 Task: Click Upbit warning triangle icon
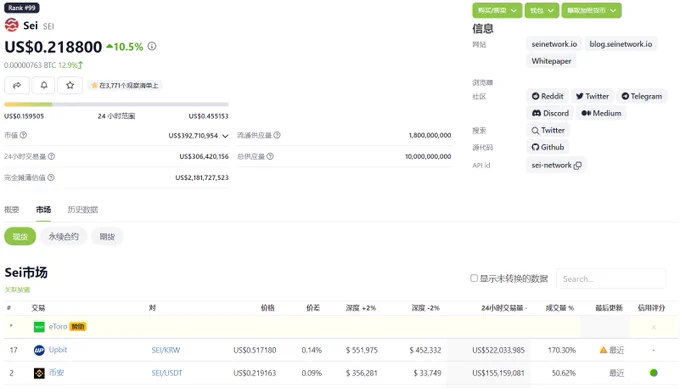click(x=603, y=350)
